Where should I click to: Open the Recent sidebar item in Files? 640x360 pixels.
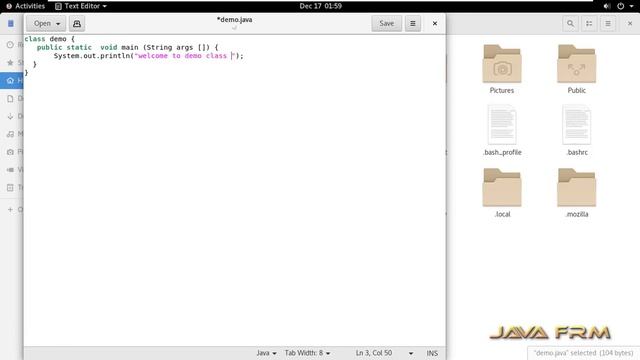pyautogui.click(x=12, y=44)
